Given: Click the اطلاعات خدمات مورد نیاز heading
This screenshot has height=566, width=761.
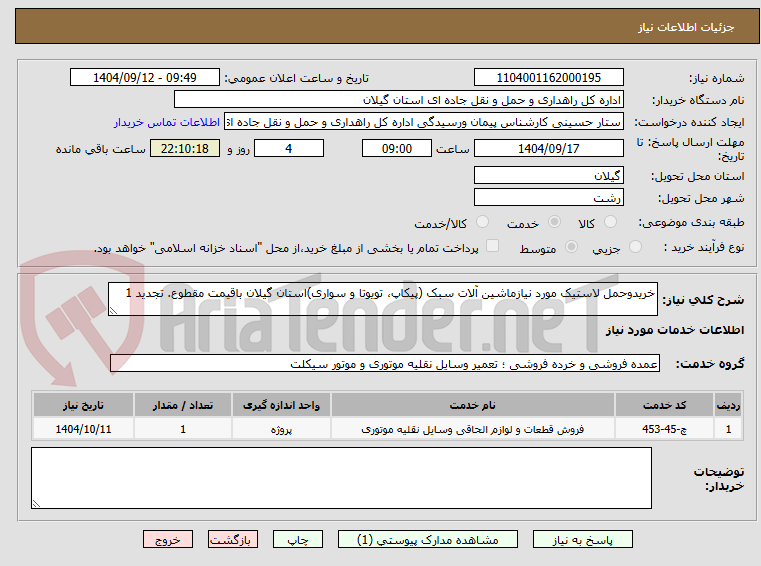Looking at the screenshot, I should (x=675, y=330).
